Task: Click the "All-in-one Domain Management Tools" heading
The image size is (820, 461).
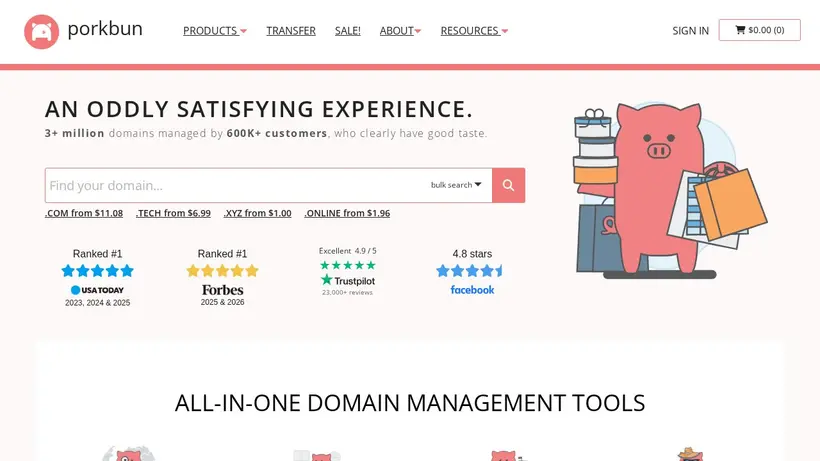Action: coord(410,403)
